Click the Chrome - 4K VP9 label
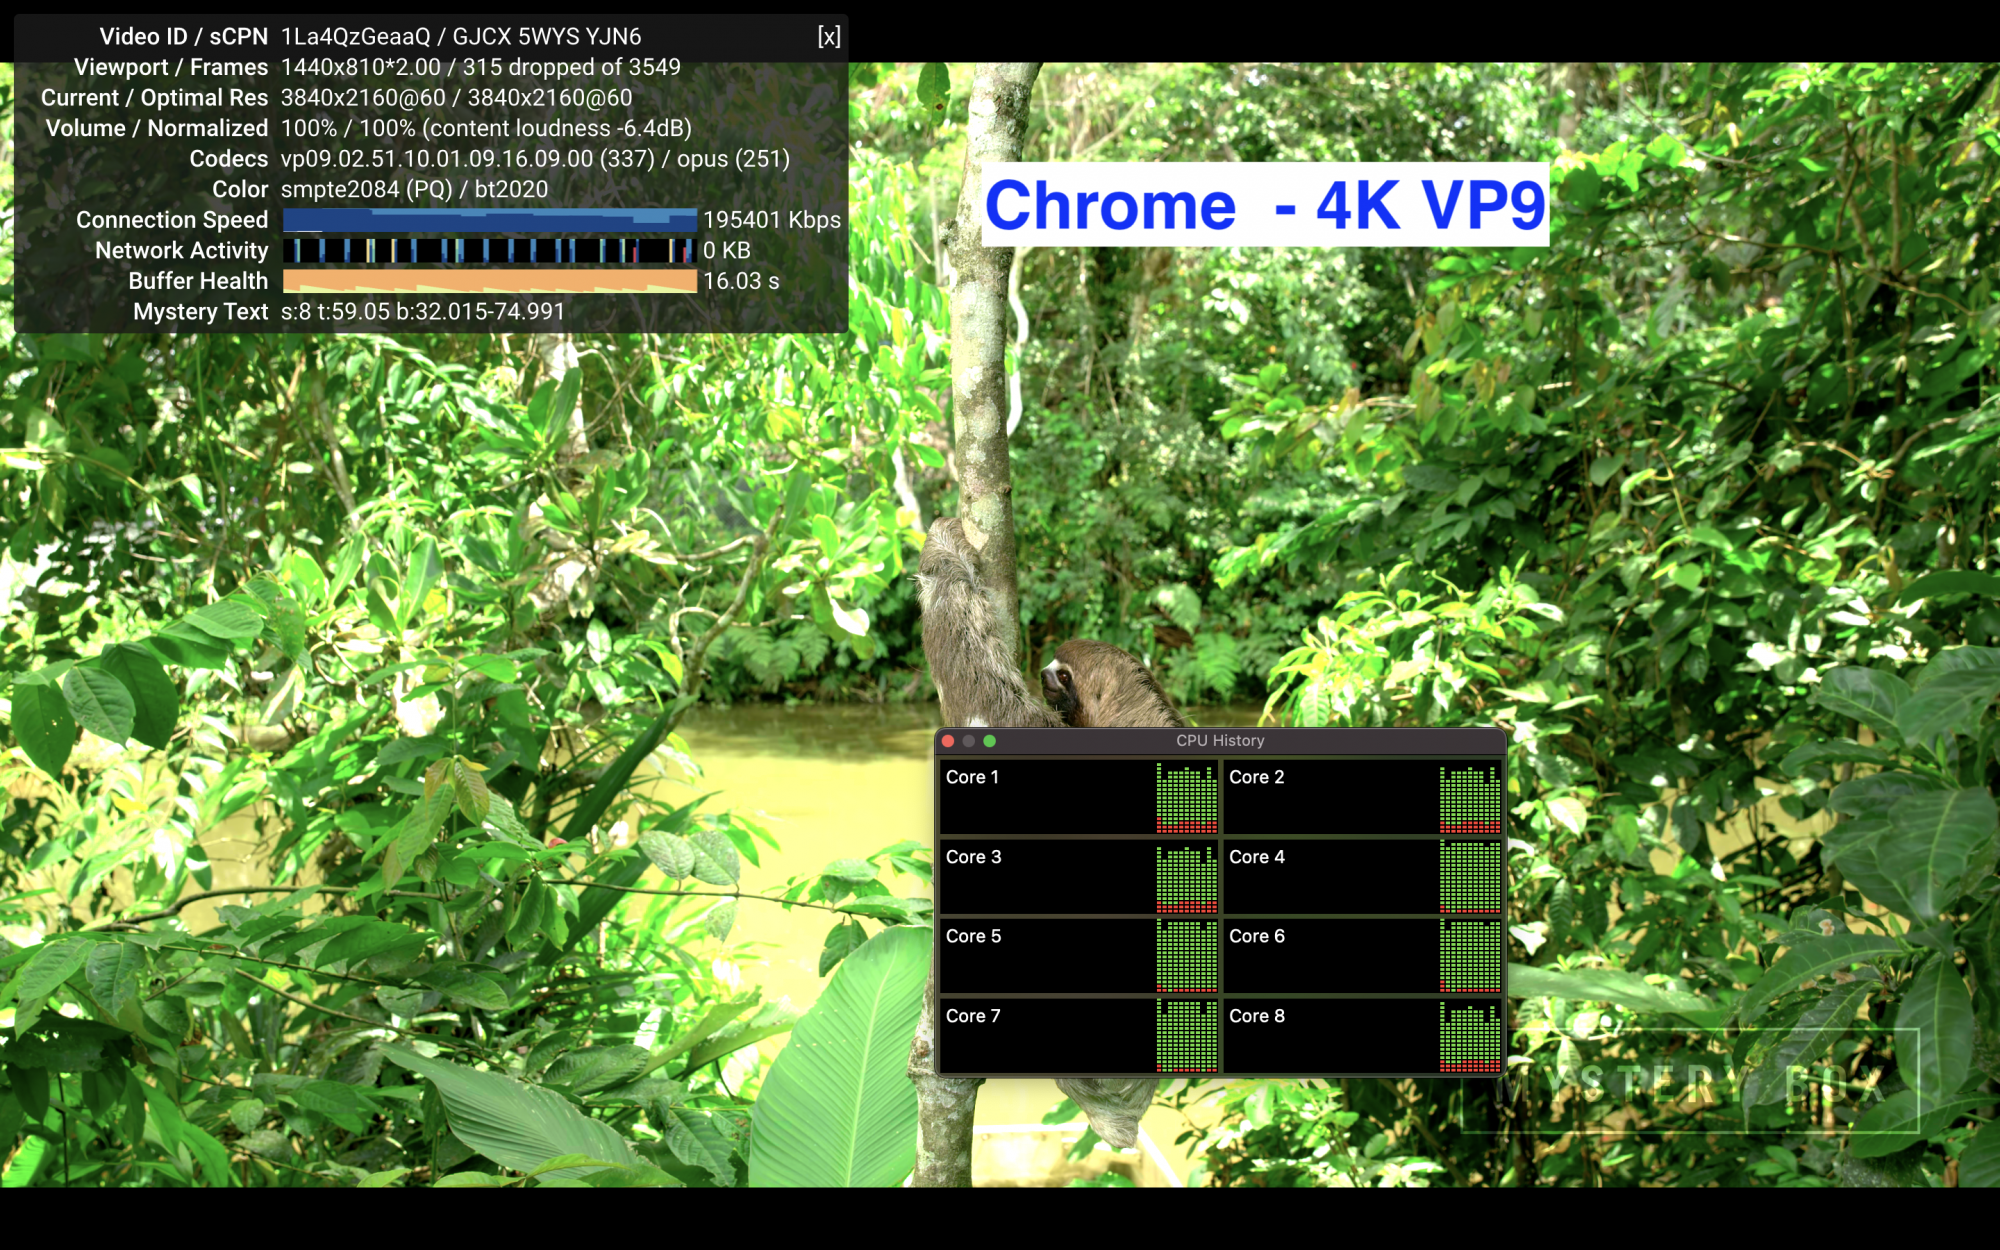 click(x=1265, y=205)
